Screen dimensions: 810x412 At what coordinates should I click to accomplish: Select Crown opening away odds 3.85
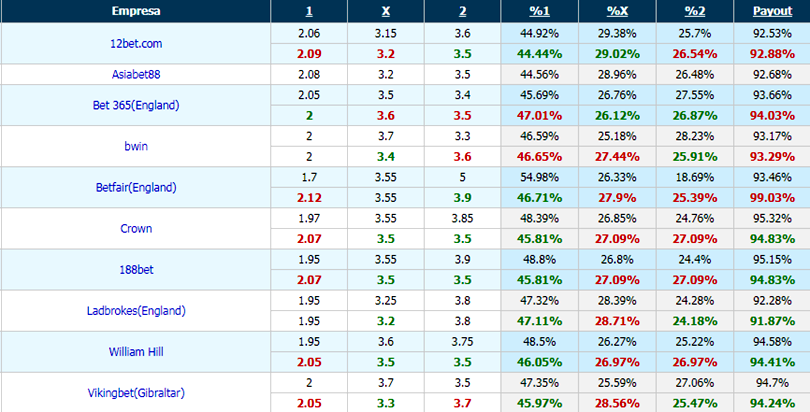pos(463,218)
